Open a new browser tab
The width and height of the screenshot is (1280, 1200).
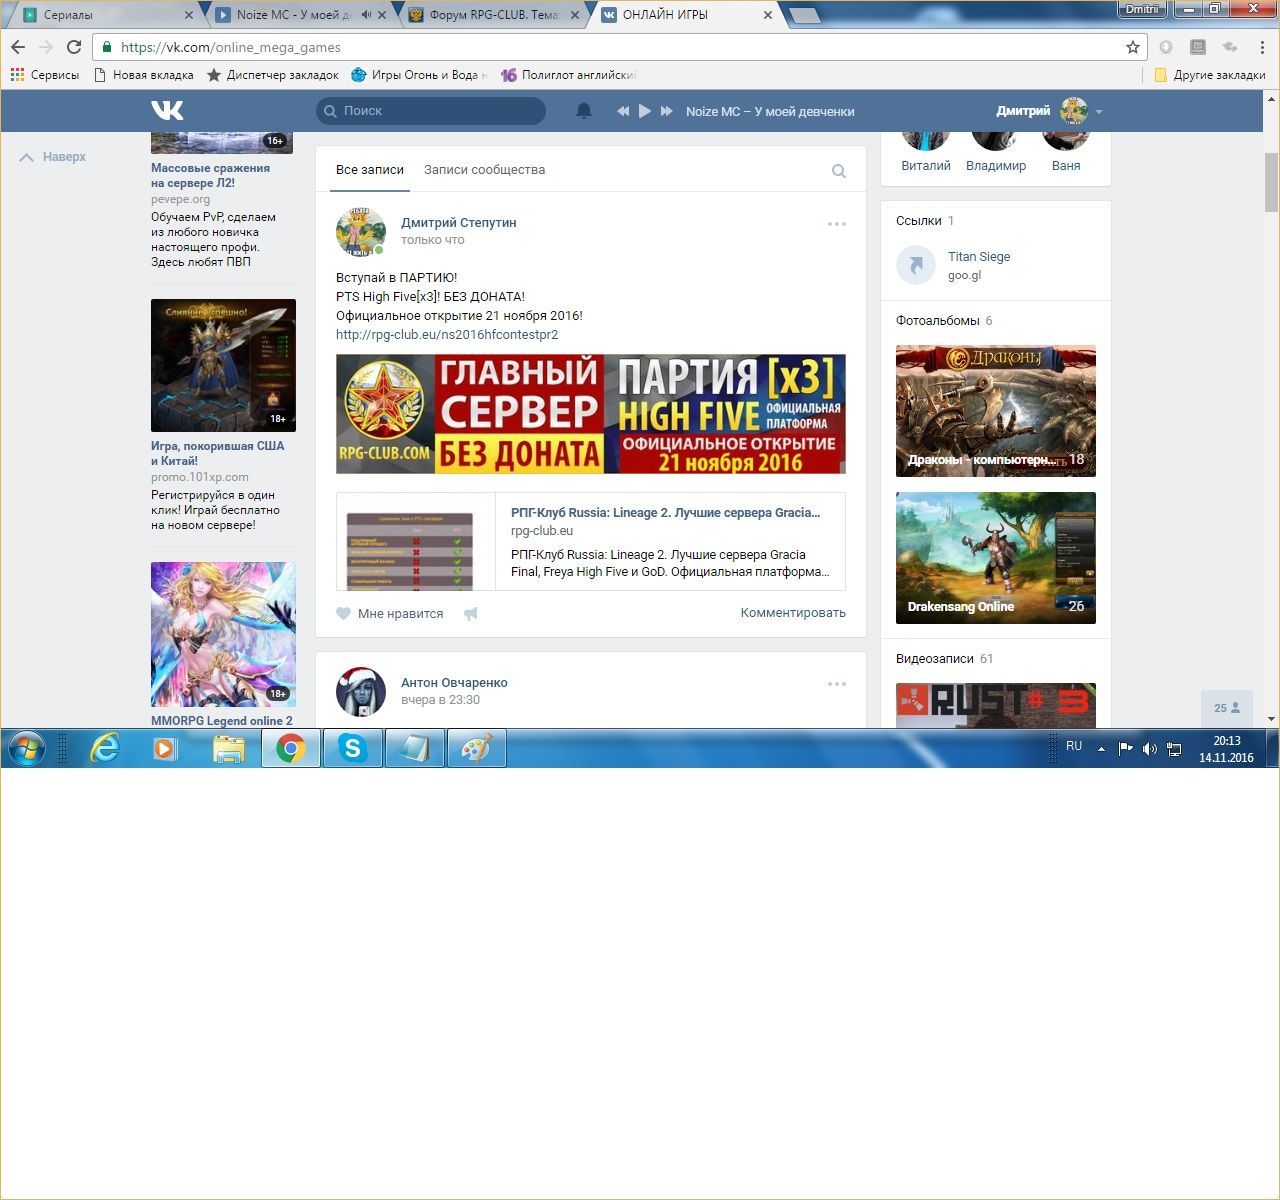pos(805,15)
